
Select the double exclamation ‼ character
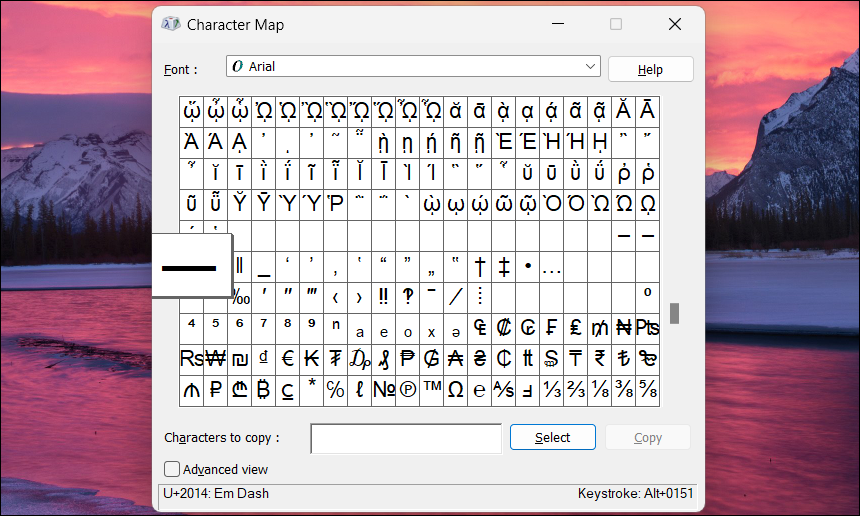point(384,297)
